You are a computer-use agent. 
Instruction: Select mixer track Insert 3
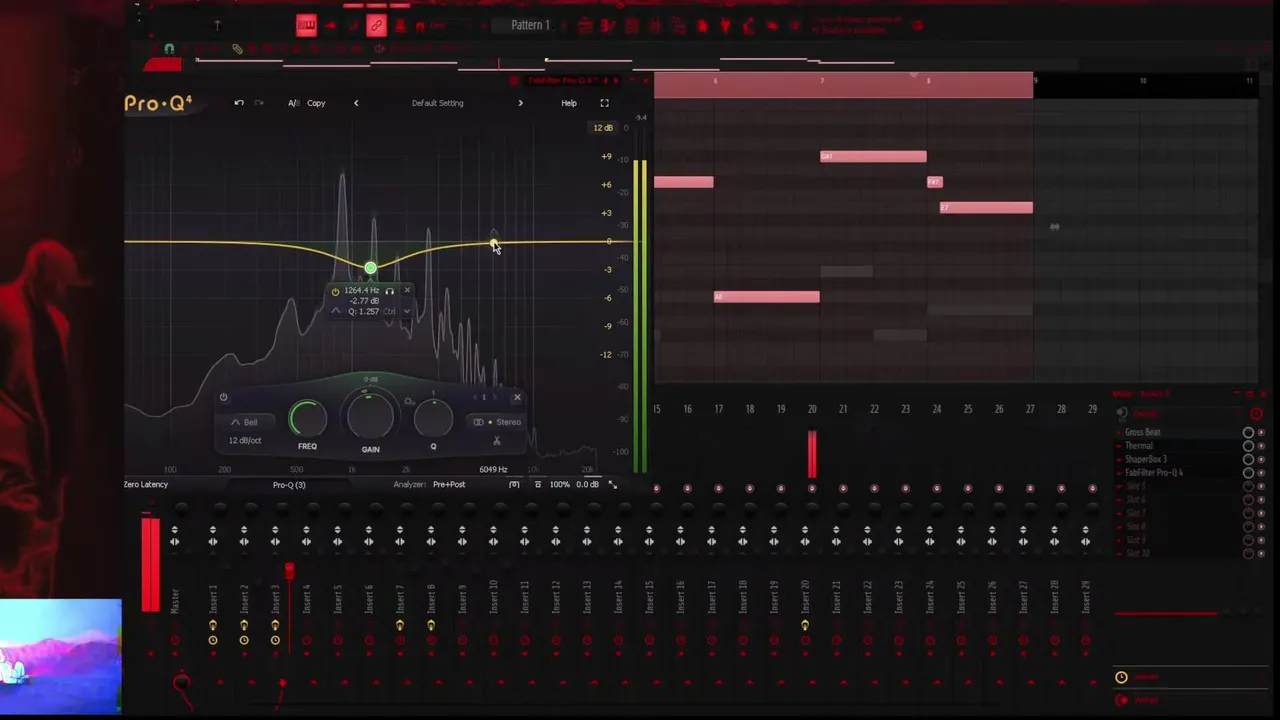point(275,598)
